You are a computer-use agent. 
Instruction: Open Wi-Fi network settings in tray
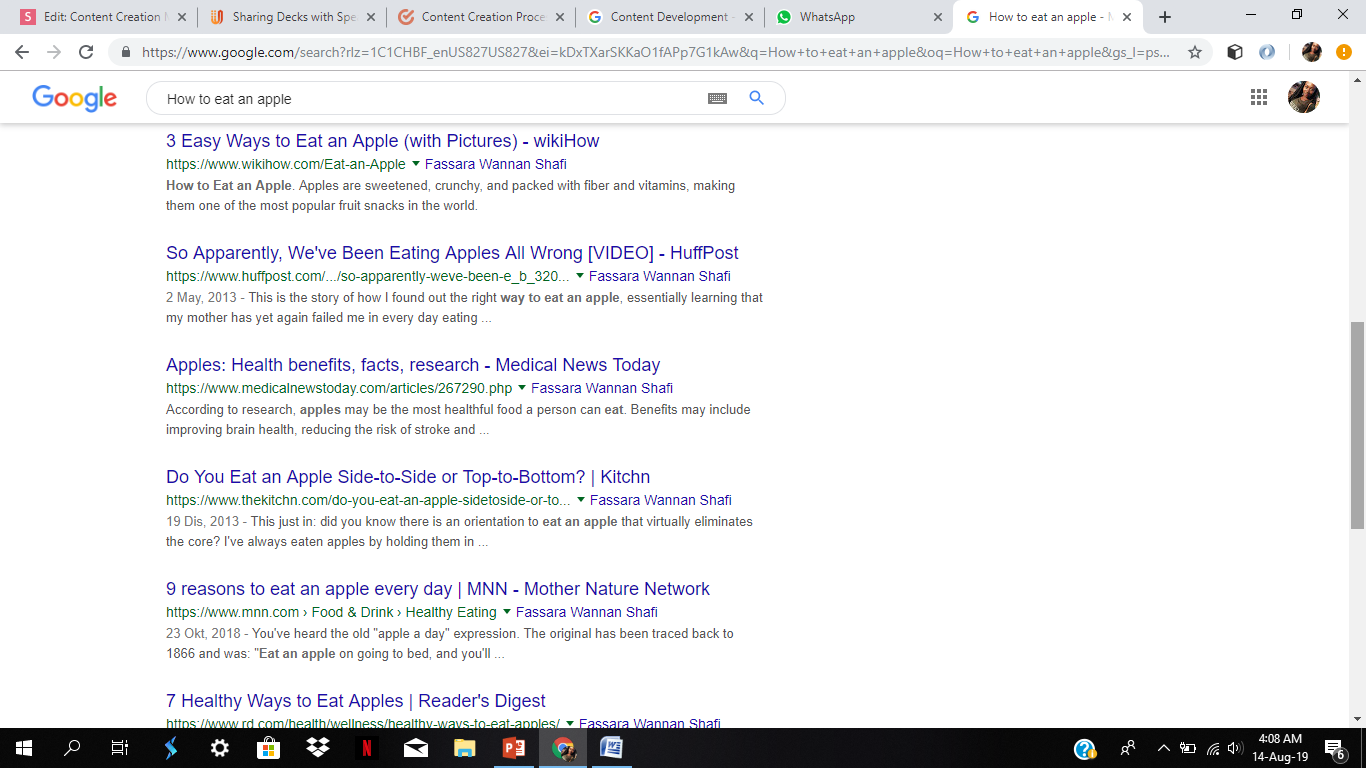pos(1213,748)
